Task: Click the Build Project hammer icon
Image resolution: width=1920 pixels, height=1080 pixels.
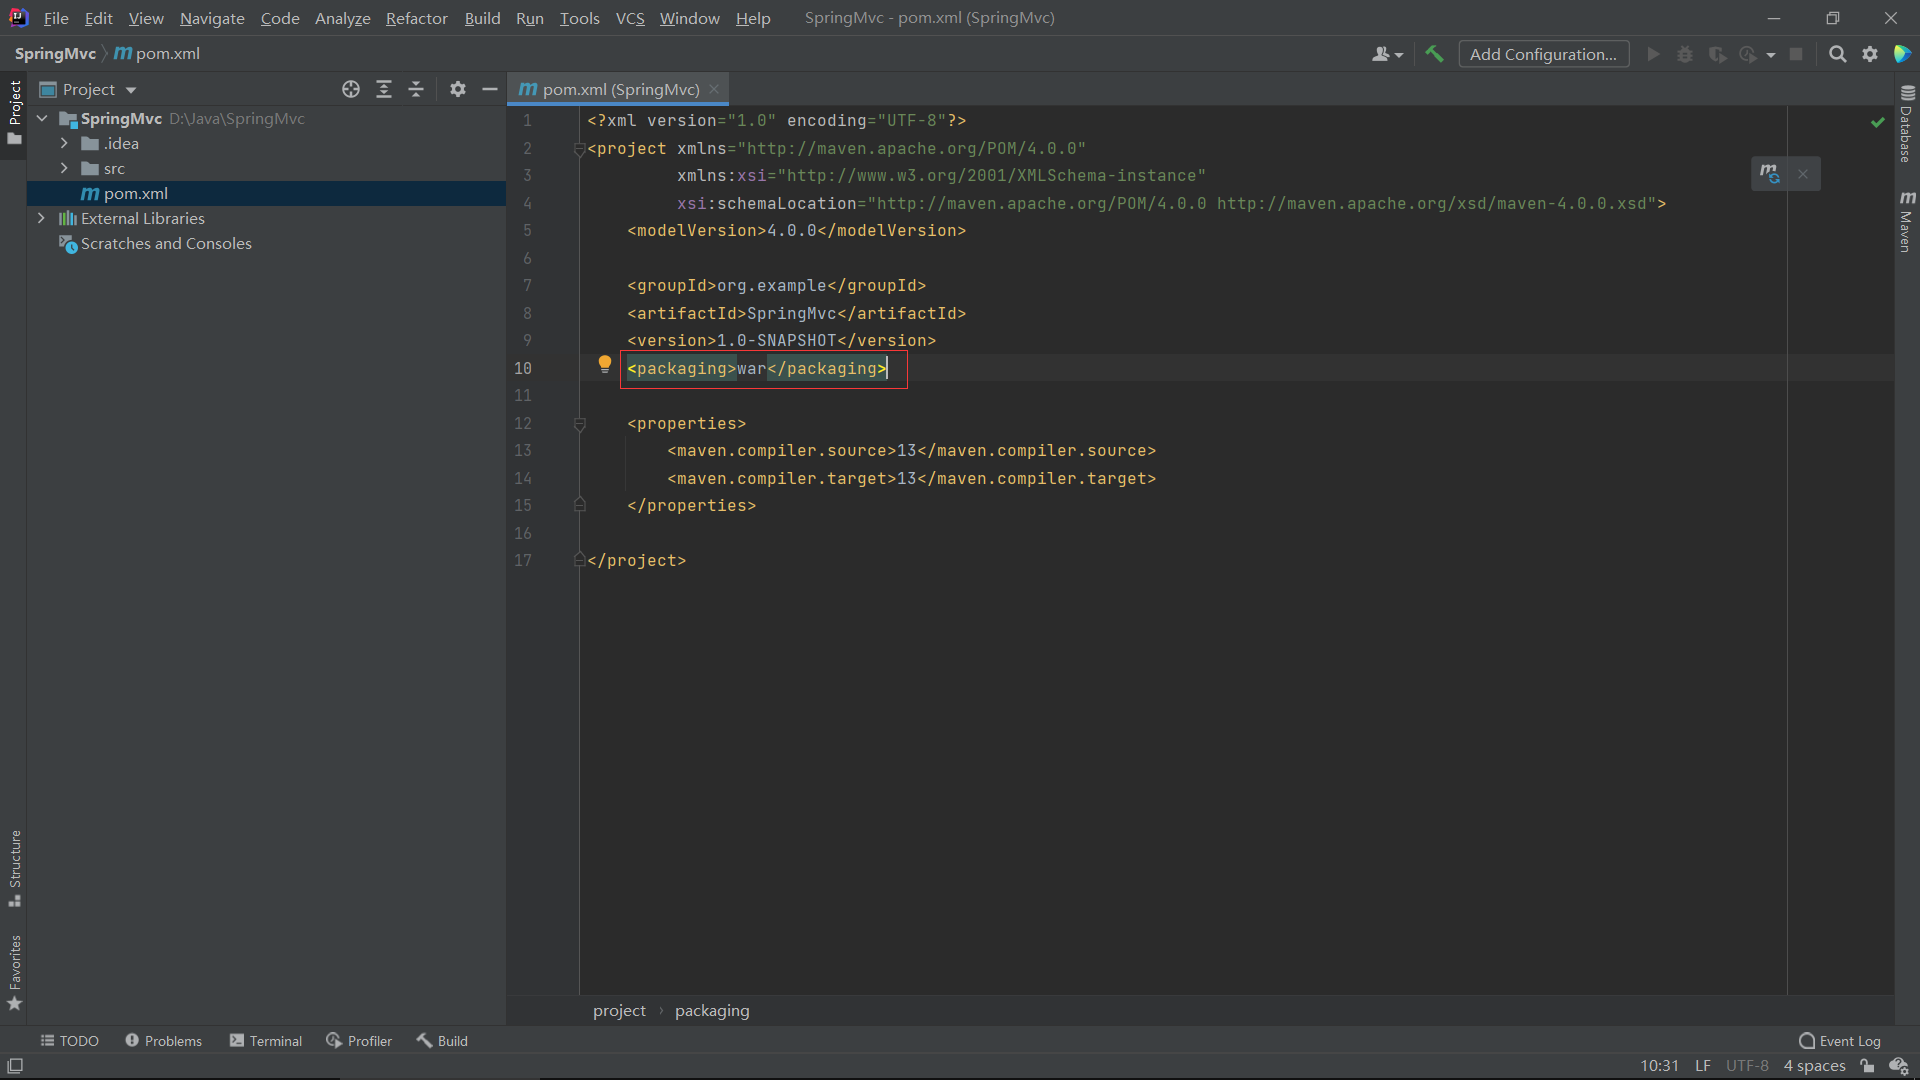Action: pyautogui.click(x=1434, y=54)
